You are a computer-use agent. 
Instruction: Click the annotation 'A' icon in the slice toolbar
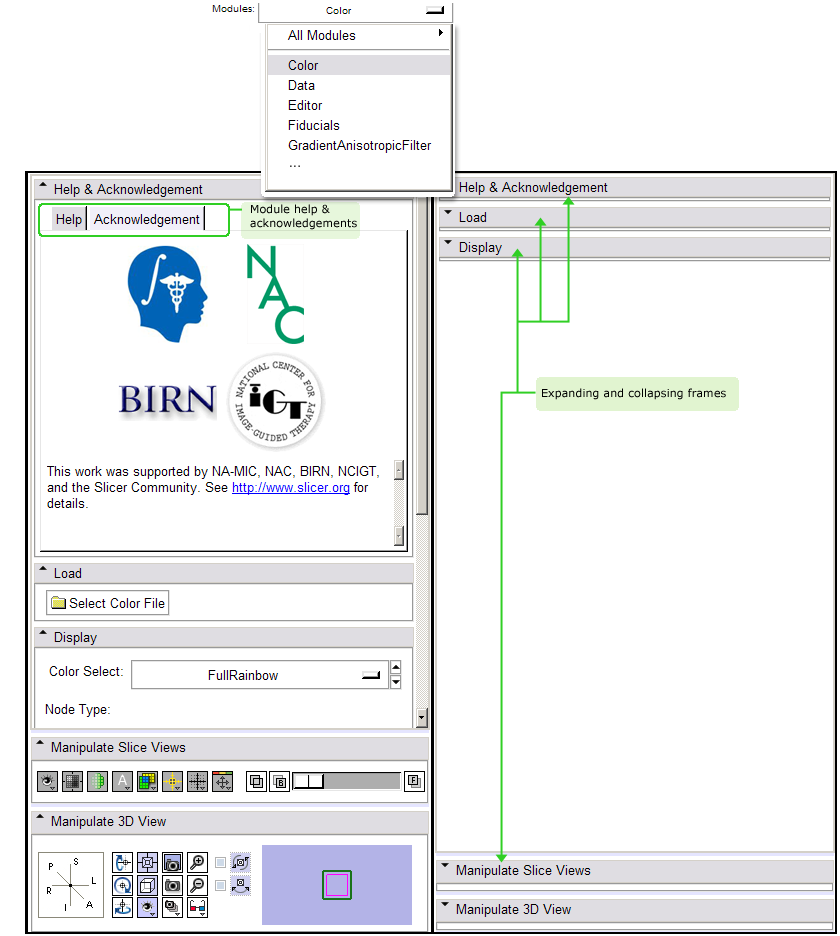[122, 782]
